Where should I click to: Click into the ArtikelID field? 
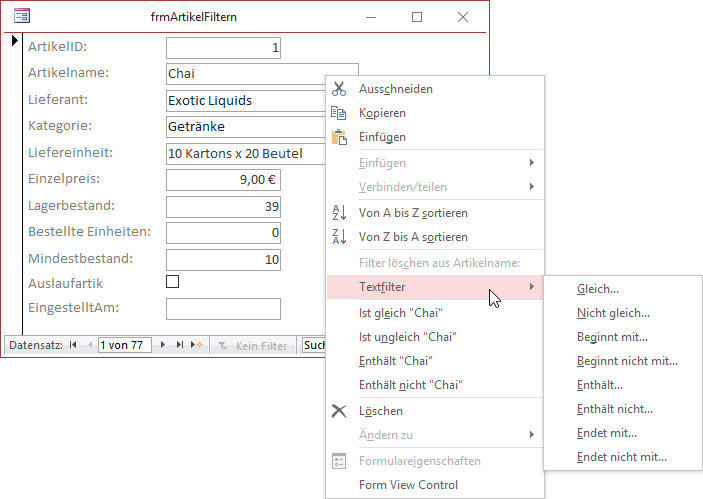point(223,48)
